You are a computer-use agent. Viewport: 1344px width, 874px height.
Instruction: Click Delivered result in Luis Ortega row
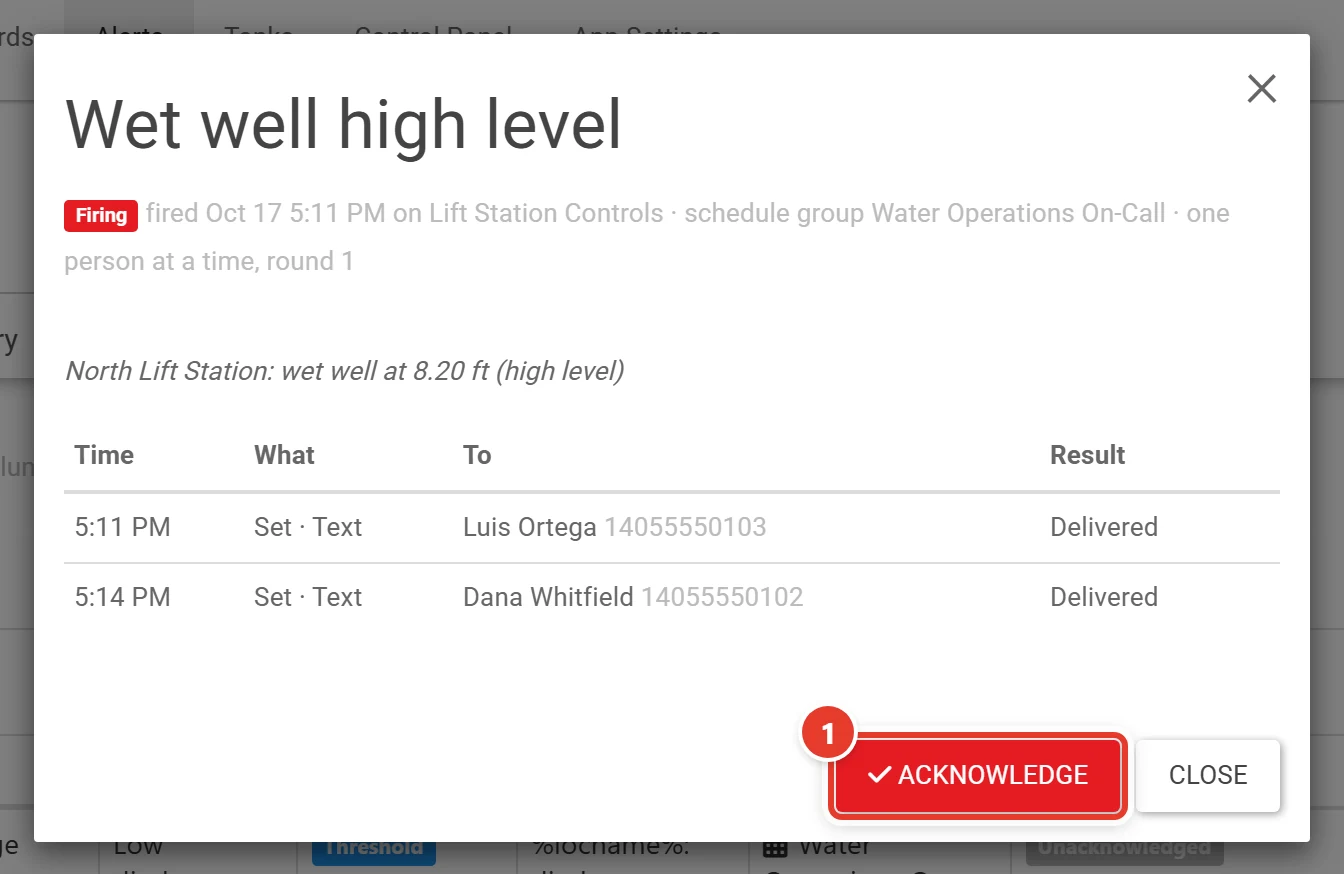1104,527
